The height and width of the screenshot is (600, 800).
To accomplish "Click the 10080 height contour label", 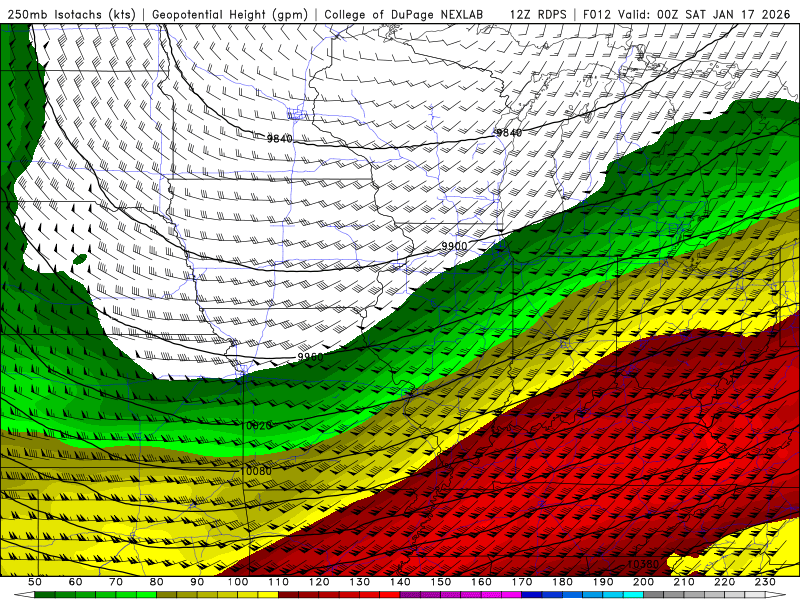I will [x=257, y=471].
